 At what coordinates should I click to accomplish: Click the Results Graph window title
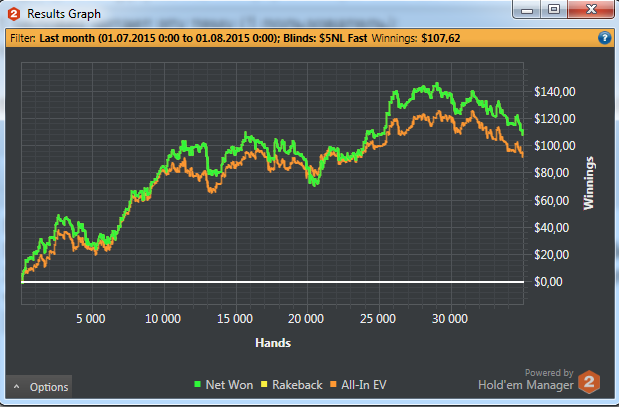click(x=64, y=14)
